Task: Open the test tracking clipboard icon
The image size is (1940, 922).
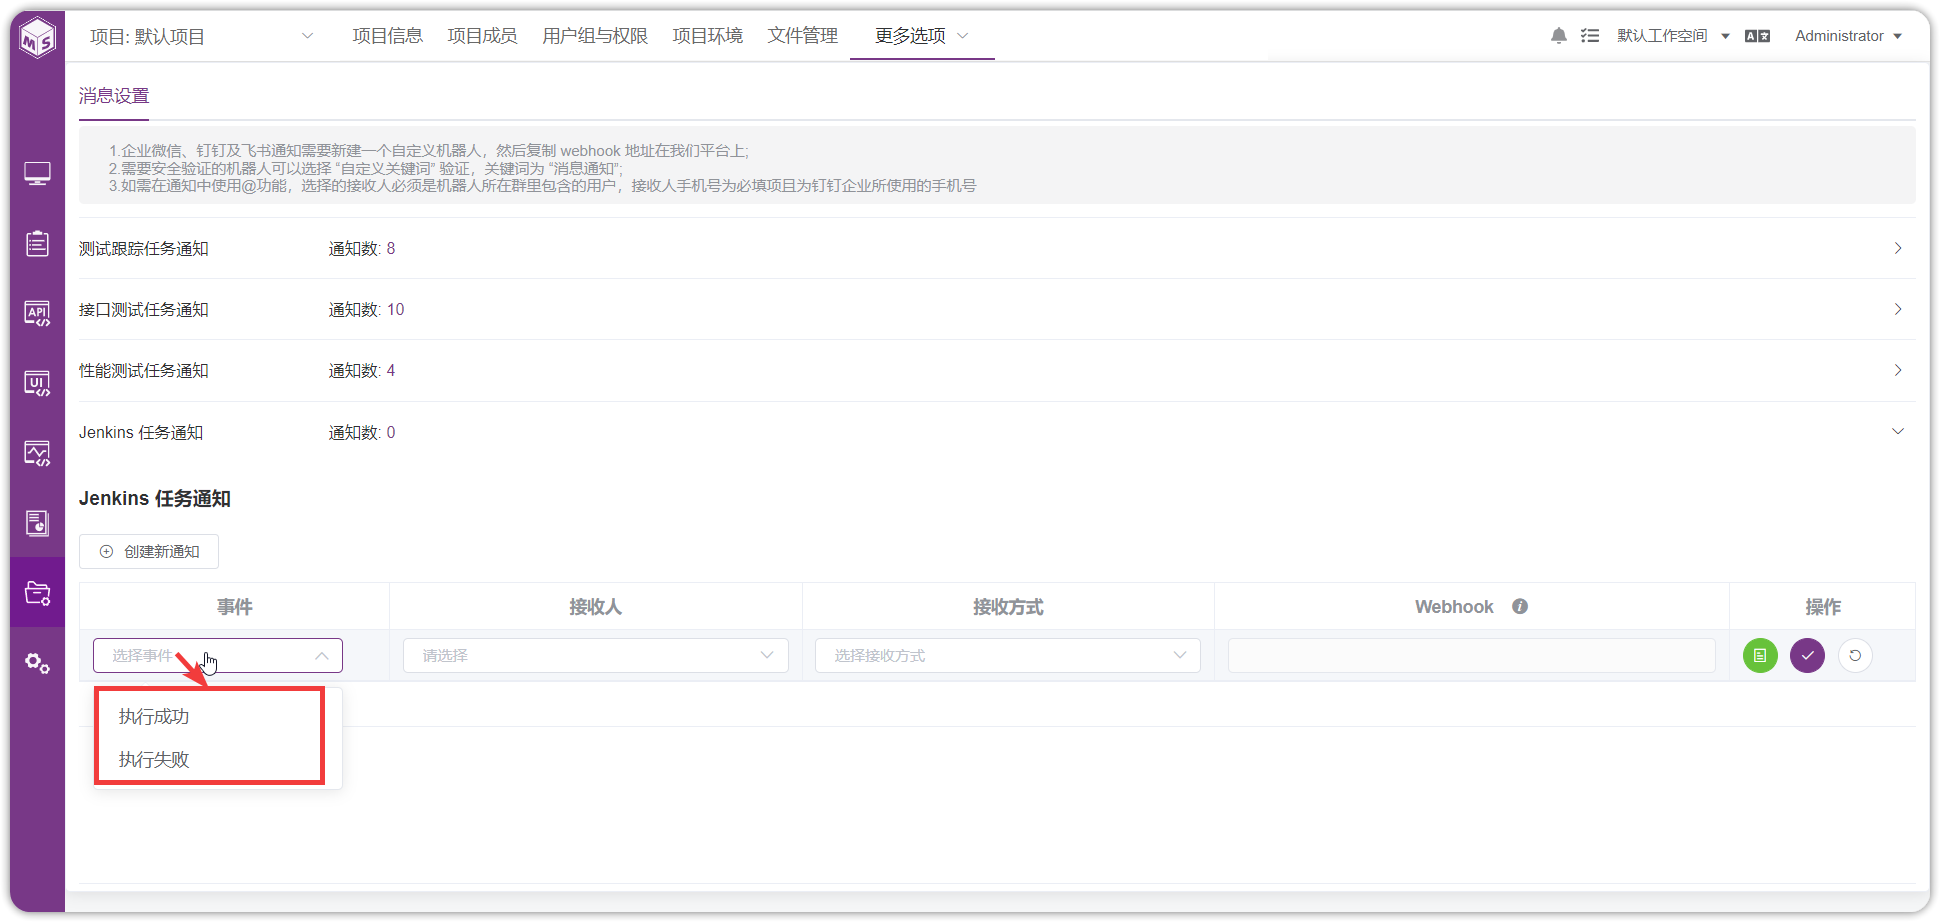Action: click(x=37, y=243)
